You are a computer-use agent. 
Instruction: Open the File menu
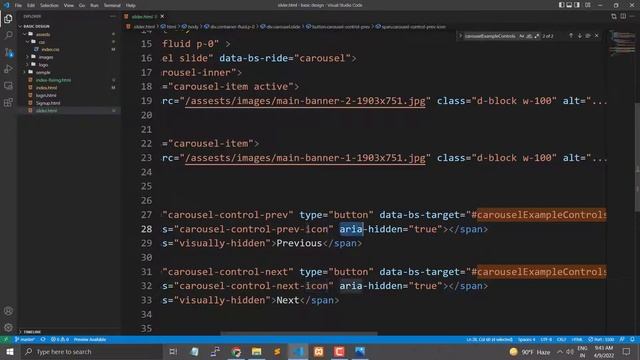point(18,5)
